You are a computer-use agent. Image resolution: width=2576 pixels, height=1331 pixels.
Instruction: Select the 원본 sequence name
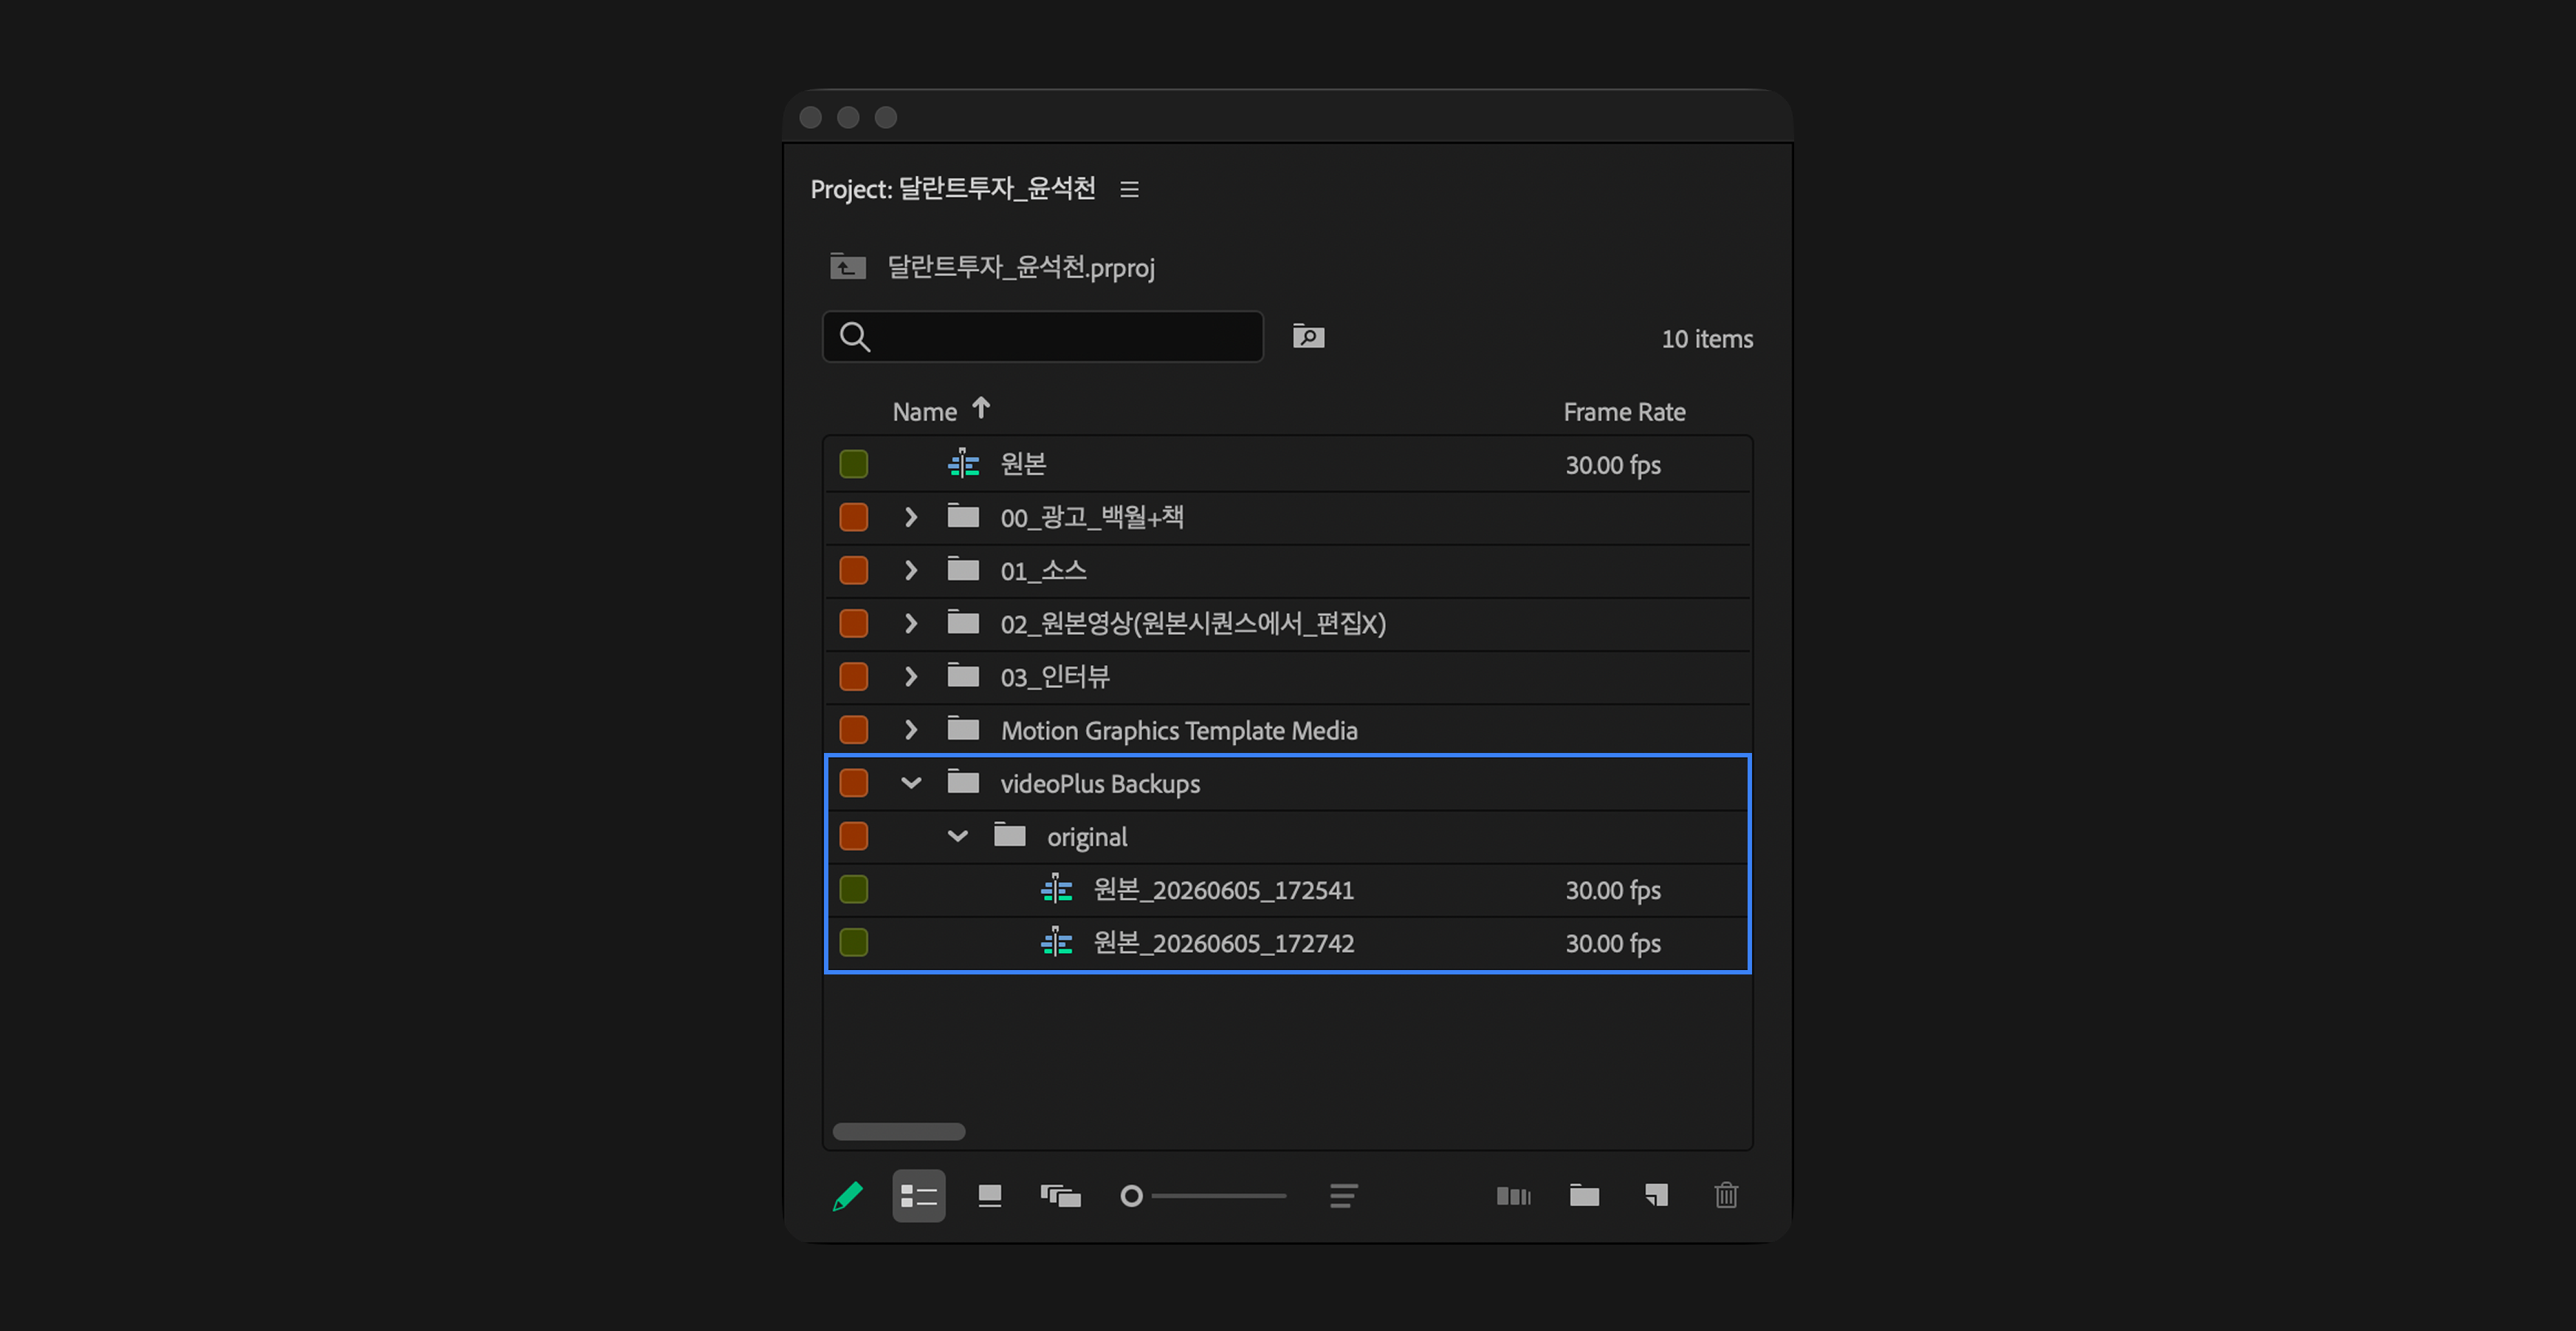point(1023,464)
